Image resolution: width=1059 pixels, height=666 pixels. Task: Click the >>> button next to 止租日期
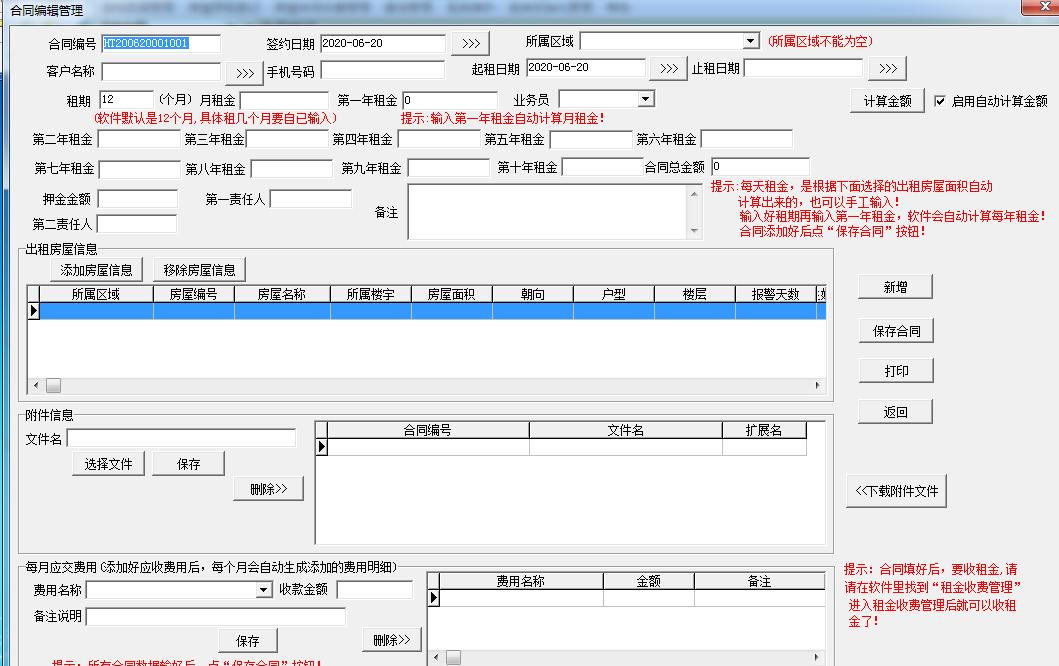point(887,69)
